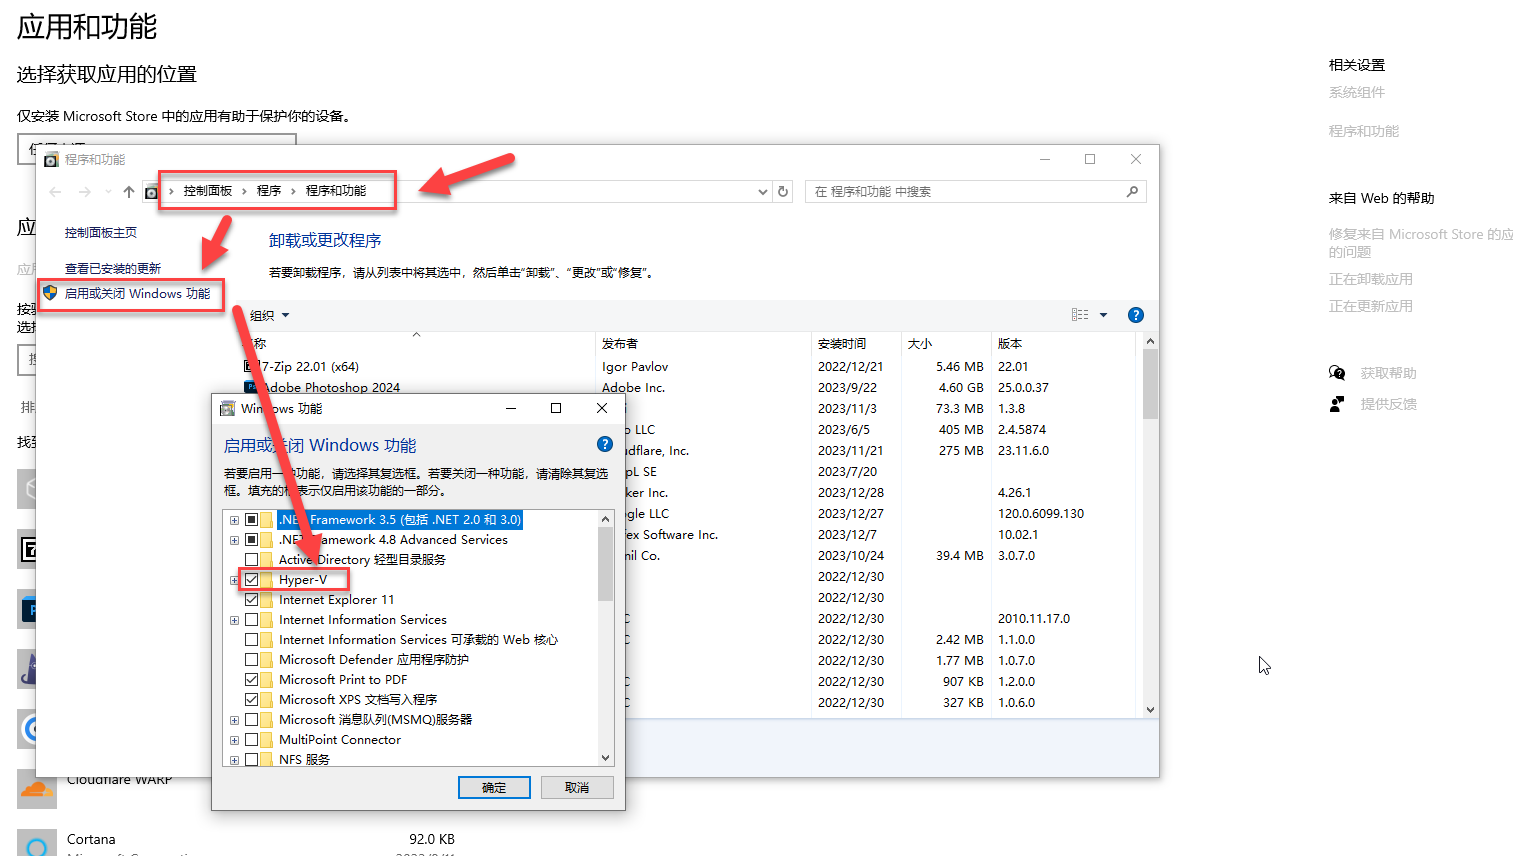This screenshot has width=1513, height=856.
Task: Toggle the Internet Information Services checkbox
Action: [251, 620]
